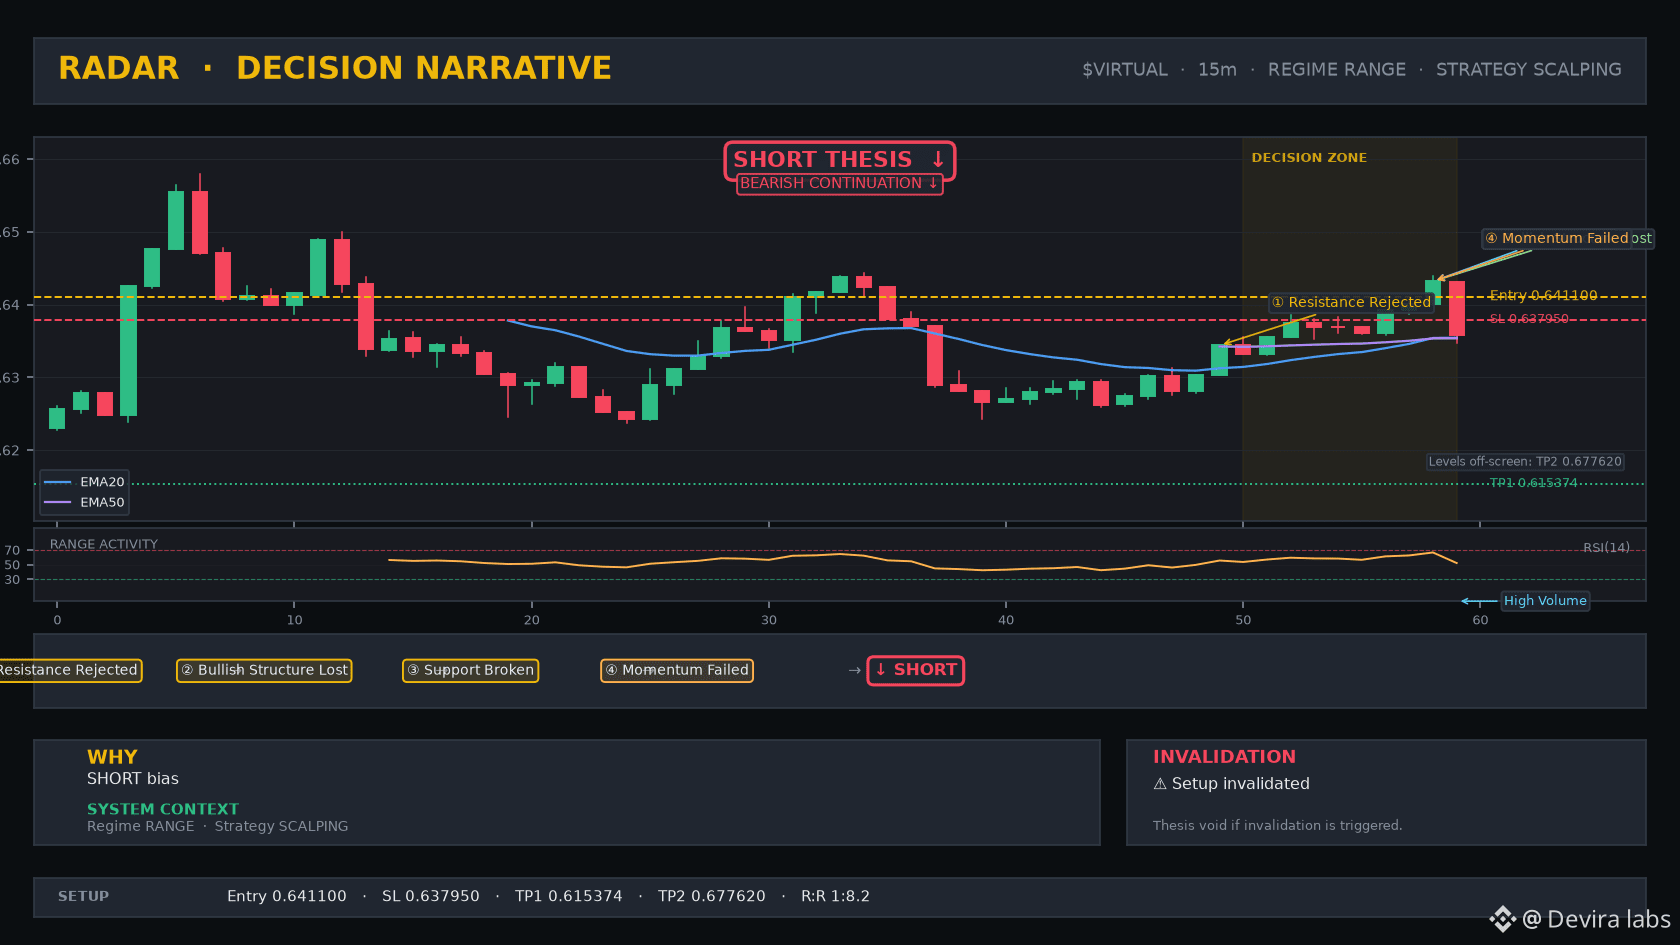
Task: Click the SETUP row label
Action: [x=83, y=896]
